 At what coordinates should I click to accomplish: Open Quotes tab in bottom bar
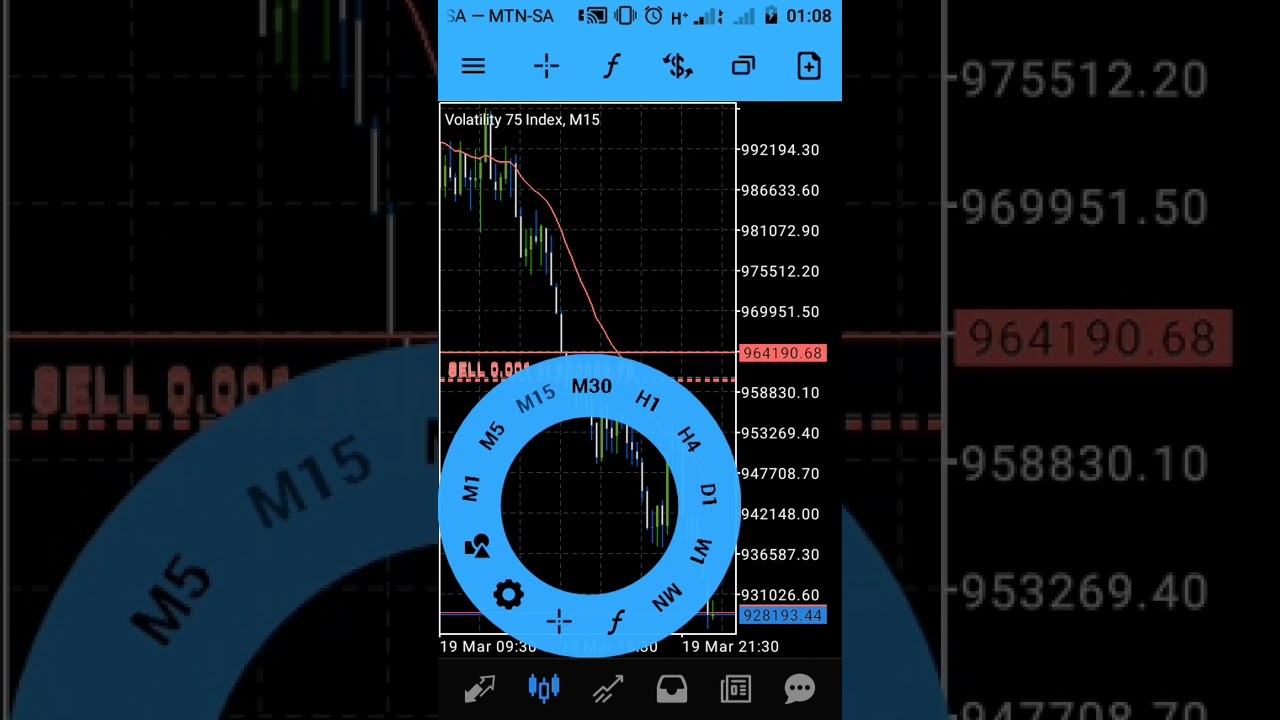tap(479, 688)
